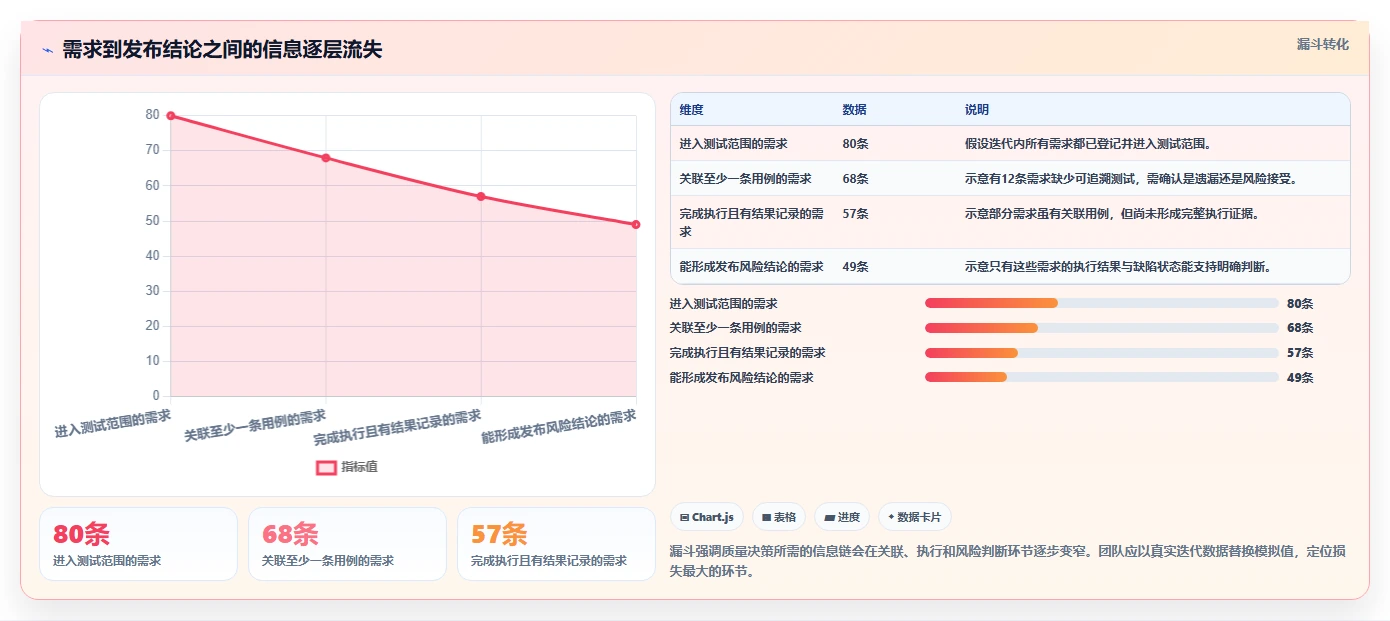
Task: Click the footer paragraph starting 漏斗强调质量决策
Action: 1008,561
